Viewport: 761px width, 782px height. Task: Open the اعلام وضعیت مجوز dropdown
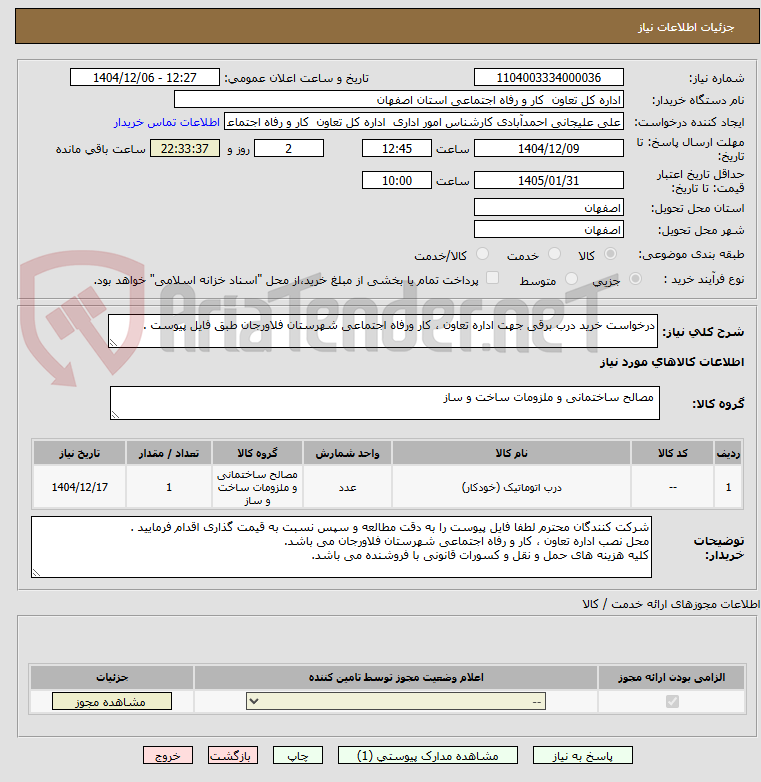[x=396, y=701]
